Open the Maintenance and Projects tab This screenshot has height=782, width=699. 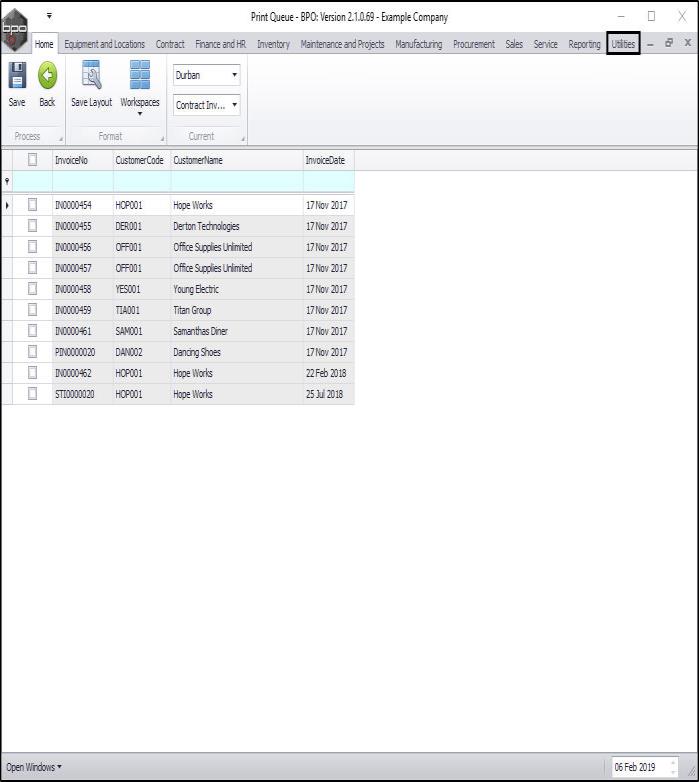tap(343, 44)
